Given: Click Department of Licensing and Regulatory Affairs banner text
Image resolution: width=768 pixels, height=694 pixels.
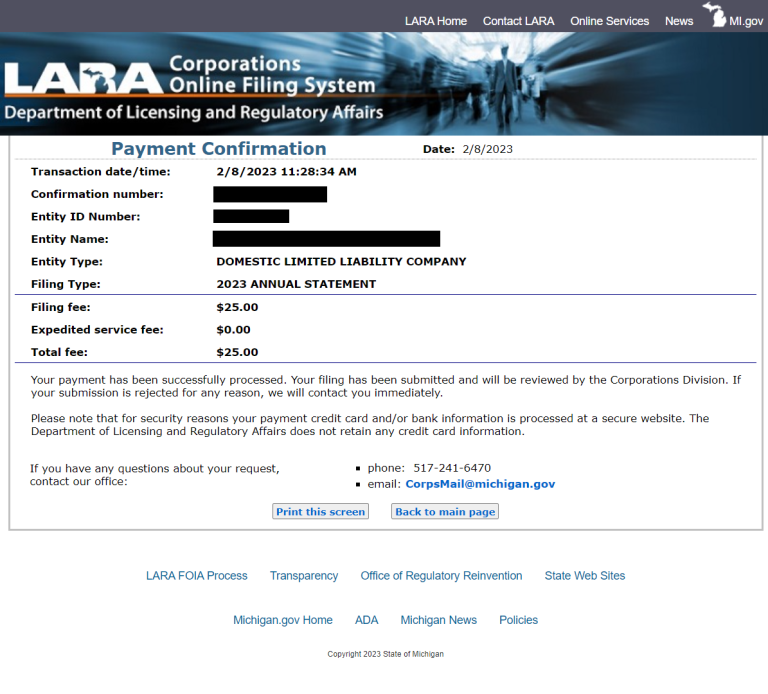Looking at the screenshot, I should [x=193, y=112].
